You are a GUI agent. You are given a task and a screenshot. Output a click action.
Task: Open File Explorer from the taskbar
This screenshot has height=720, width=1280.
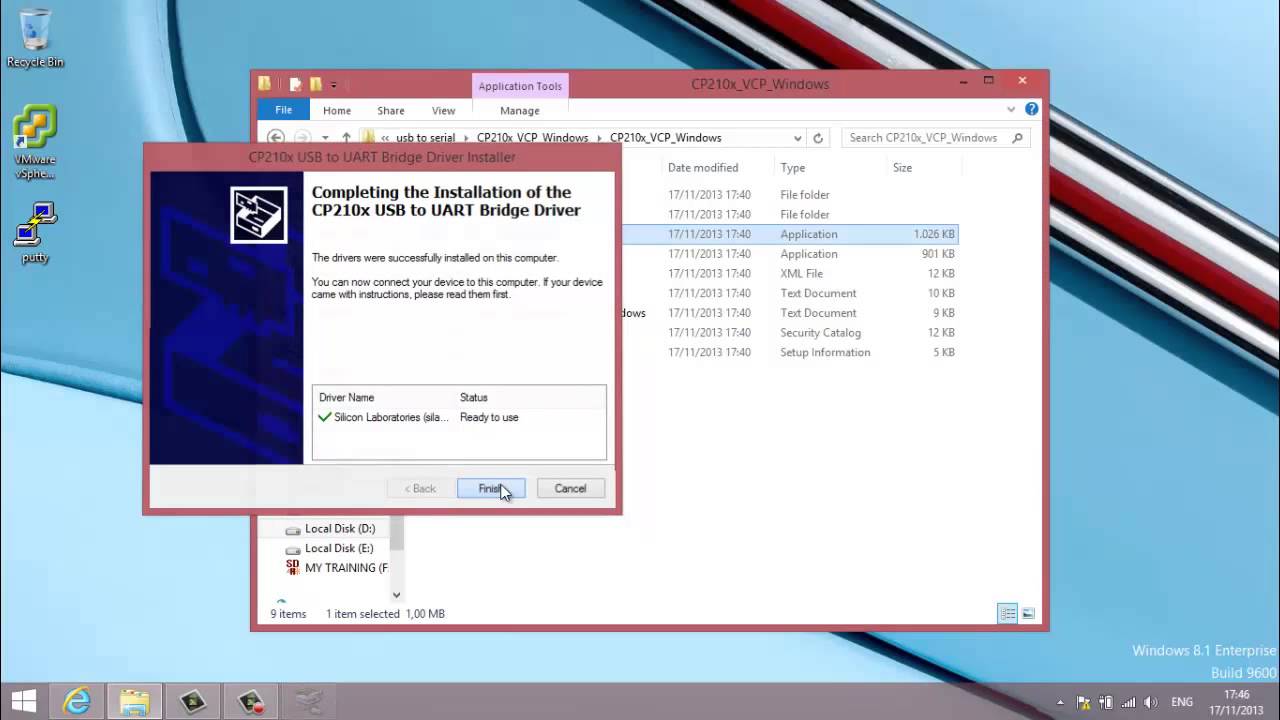(134, 701)
